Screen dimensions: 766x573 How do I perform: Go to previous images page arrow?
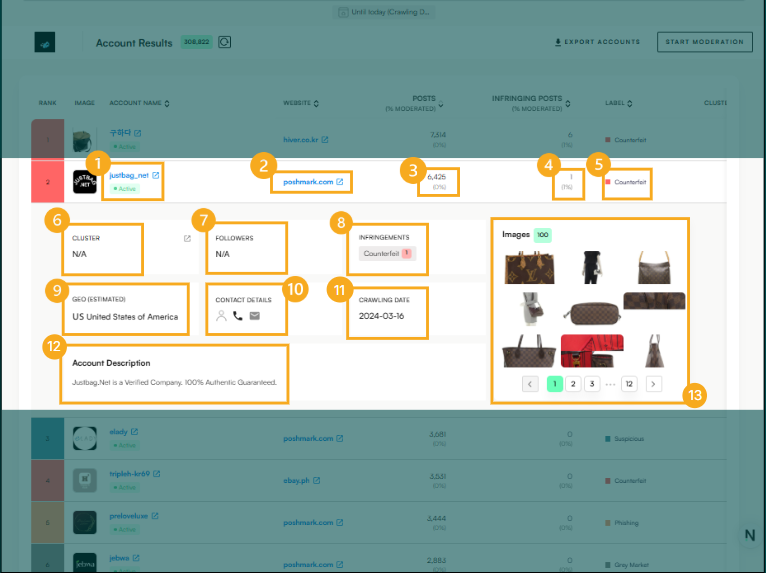tap(530, 384)
